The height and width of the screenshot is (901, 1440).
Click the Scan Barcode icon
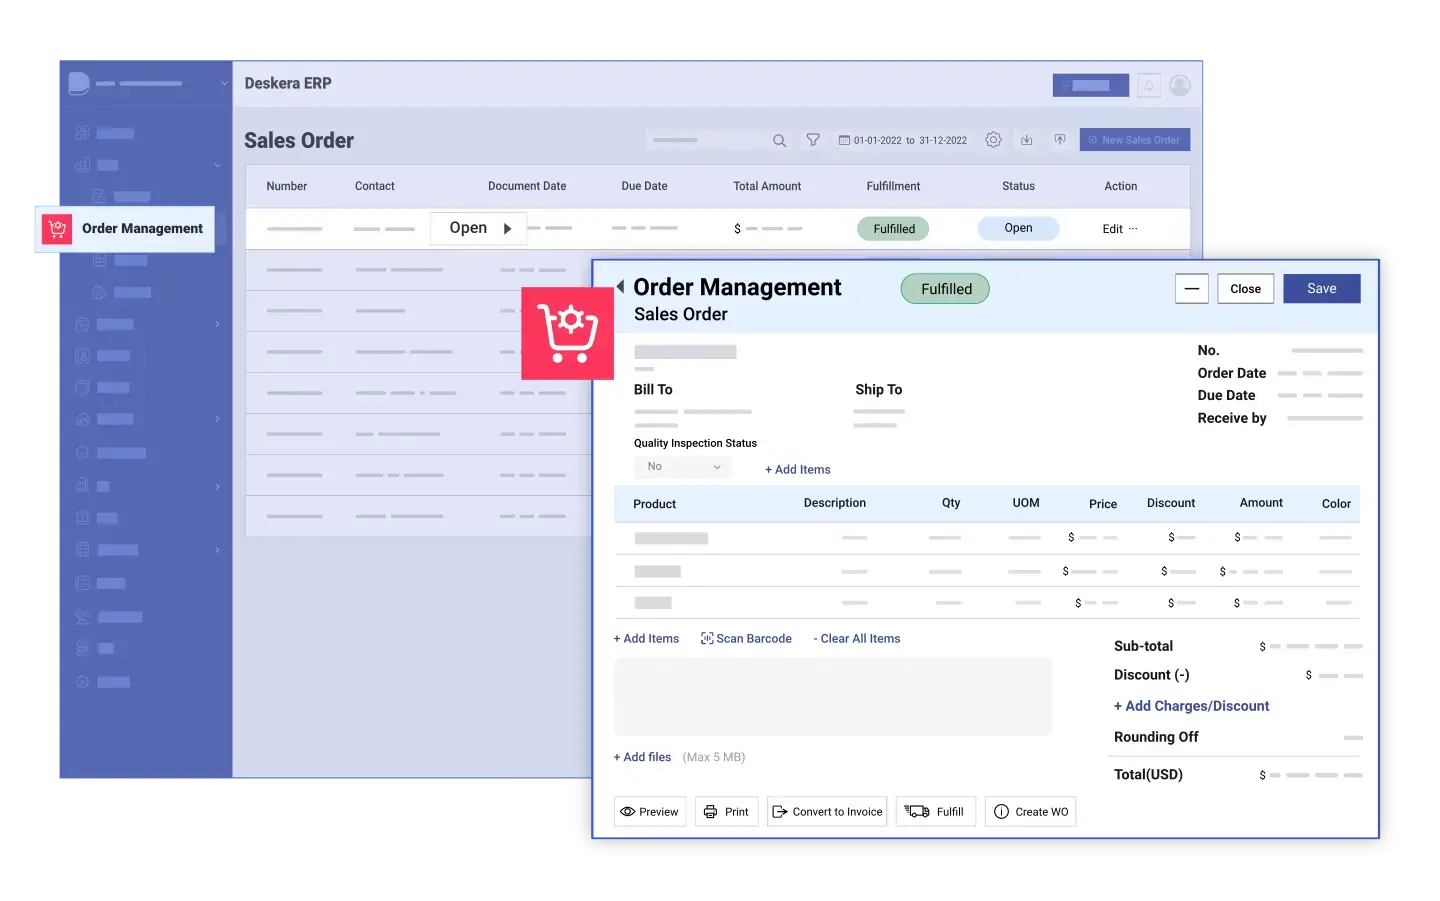tap(706, 638)
